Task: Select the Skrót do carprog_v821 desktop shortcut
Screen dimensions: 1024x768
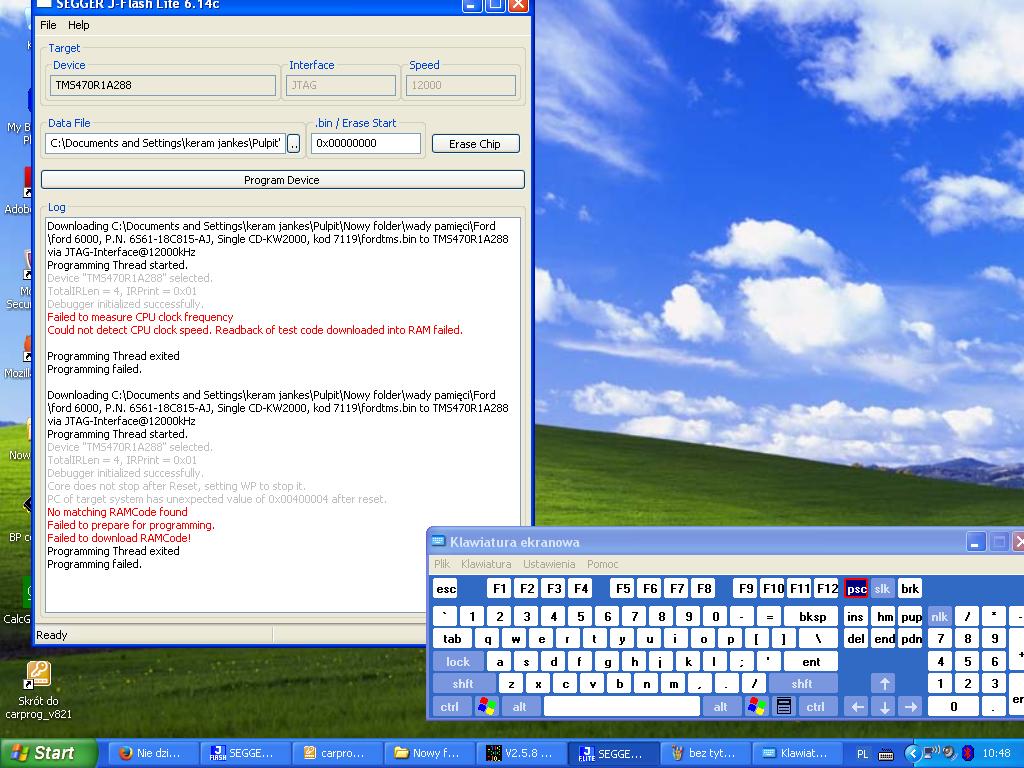Action: click(x=38, y=690)
